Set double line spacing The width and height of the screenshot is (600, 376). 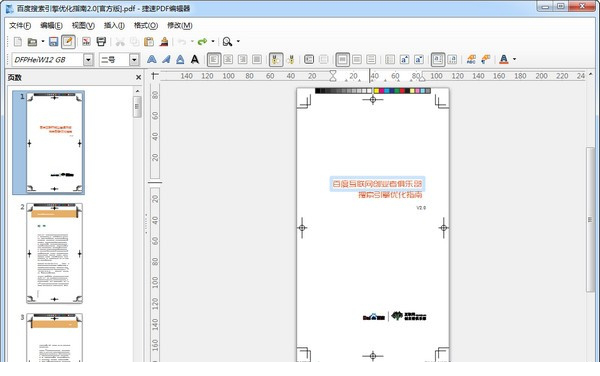371,59
